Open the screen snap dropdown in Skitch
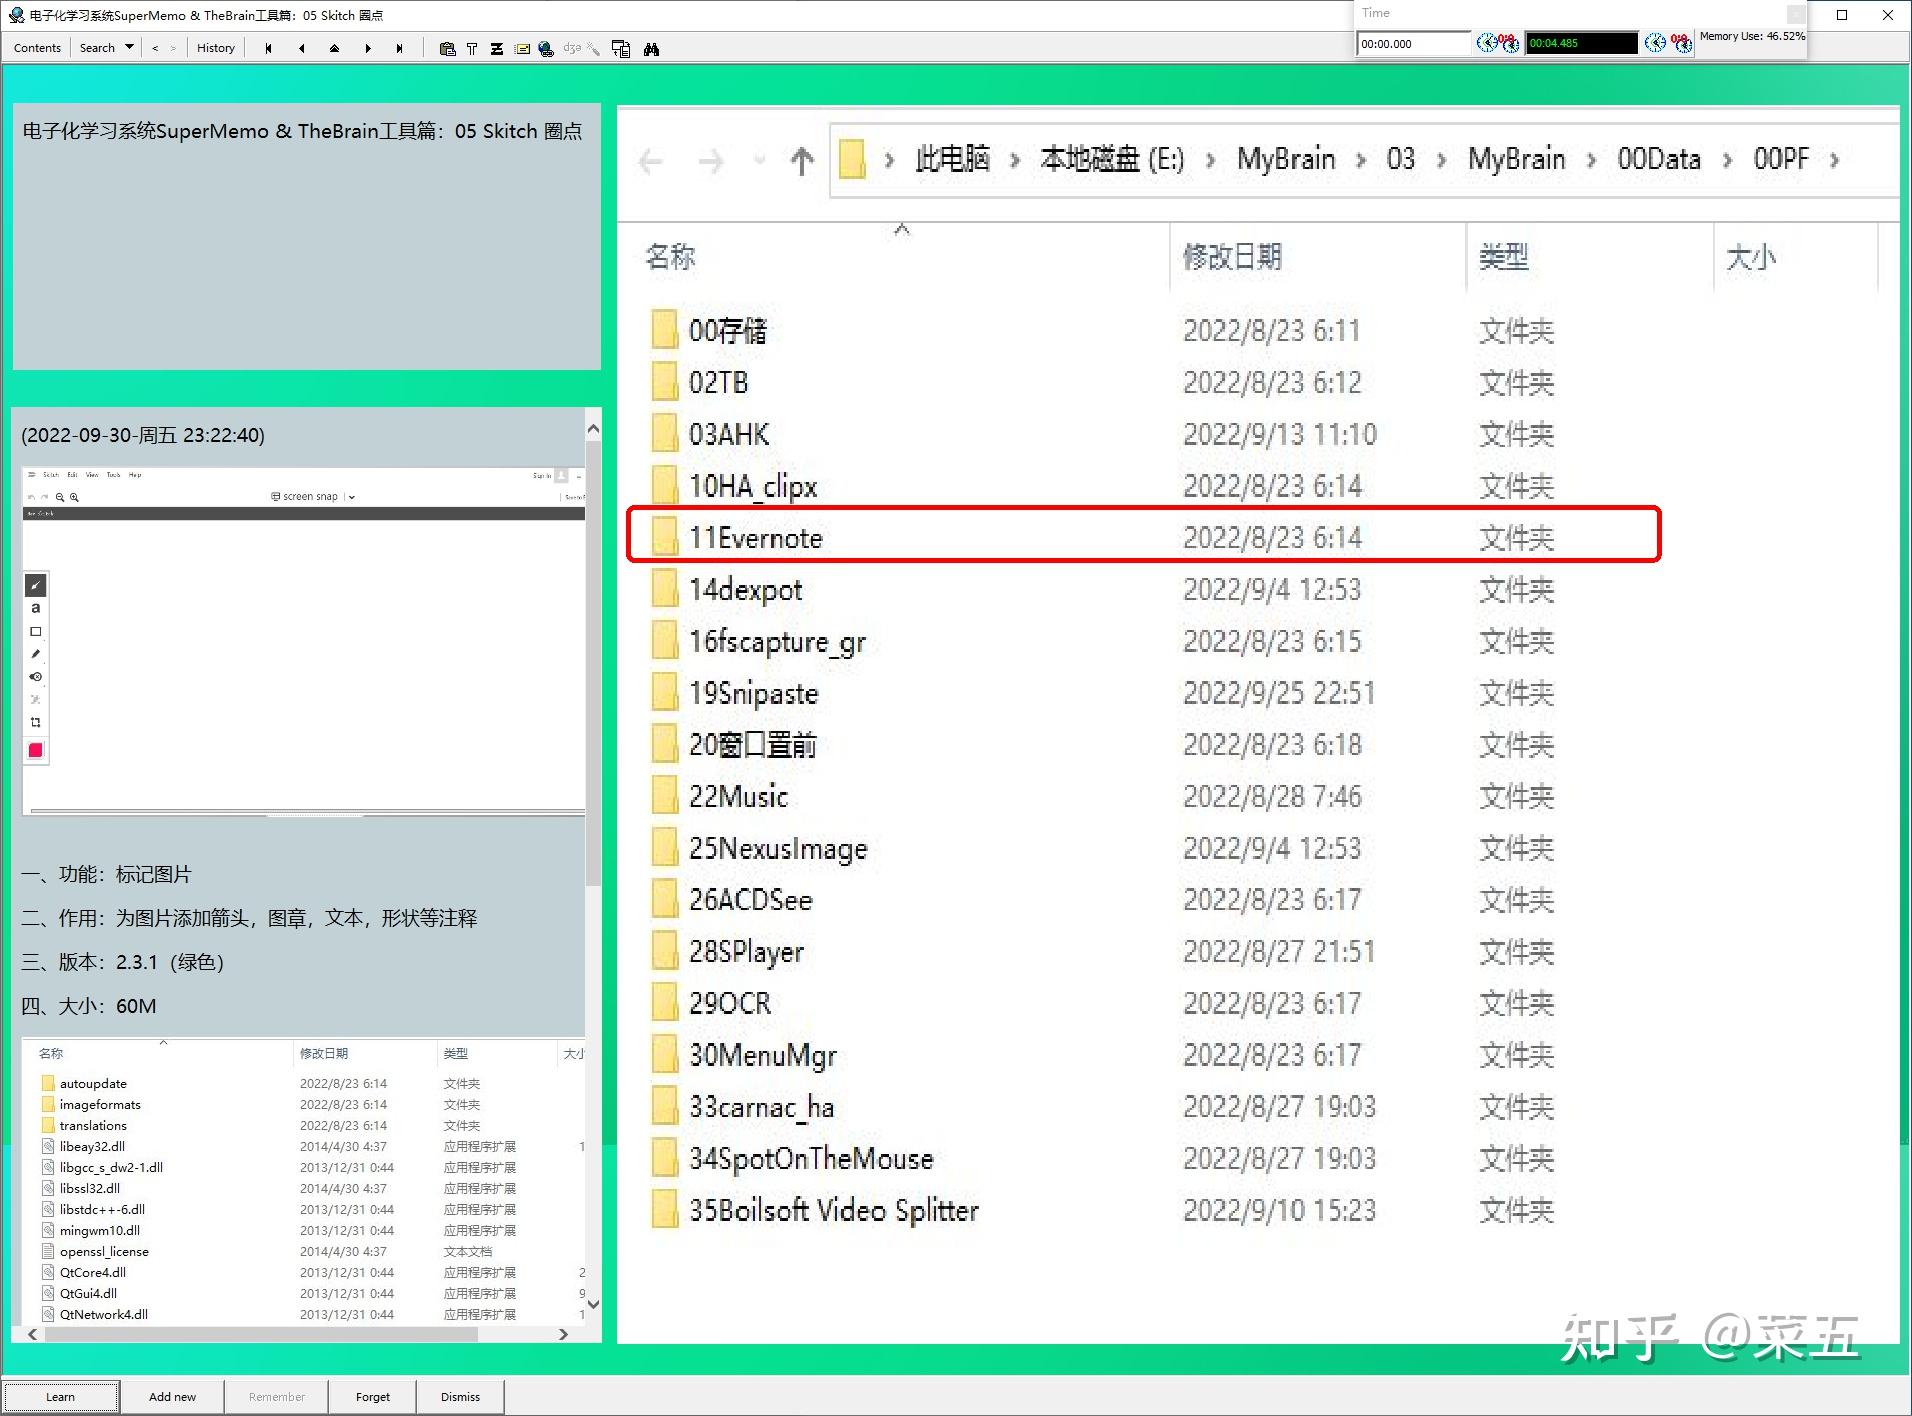This screenshot has width=1912, height=1416. [352, 497]
